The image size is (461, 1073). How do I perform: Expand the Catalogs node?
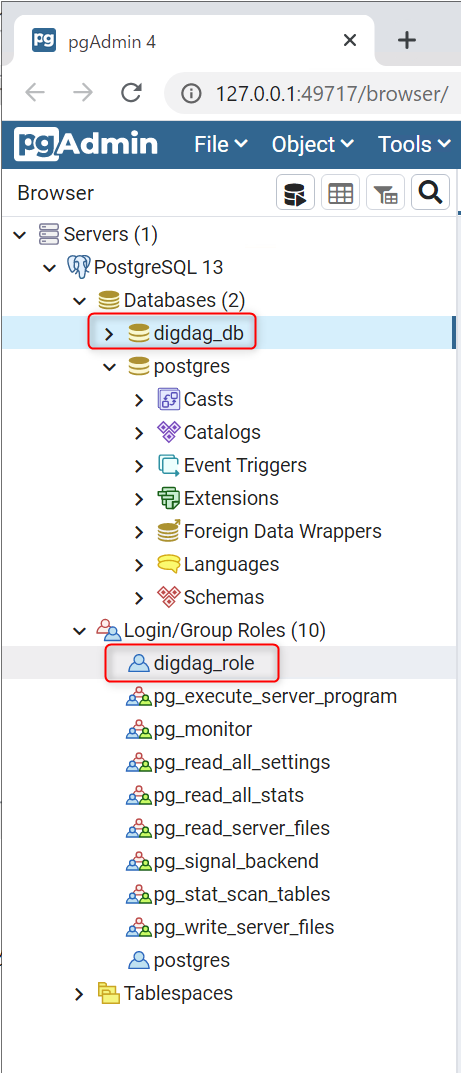pyautogui.click(x=140, y=433)
